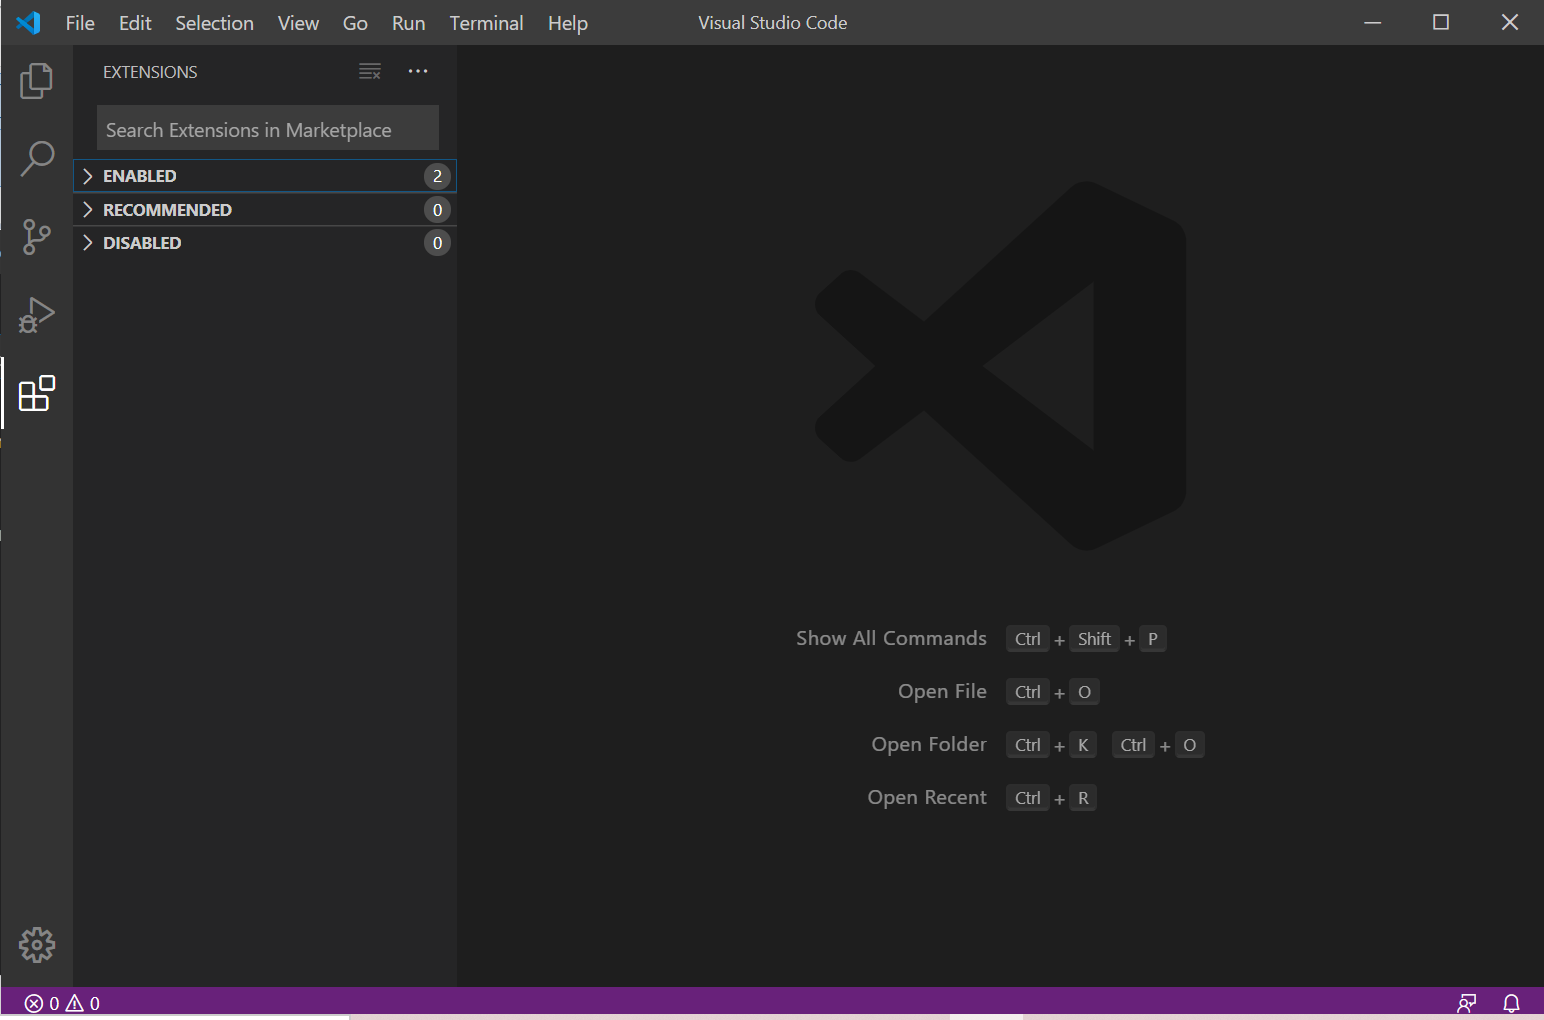Click the Open Folder label
1544x1020 pixels.
pos(929,744)
